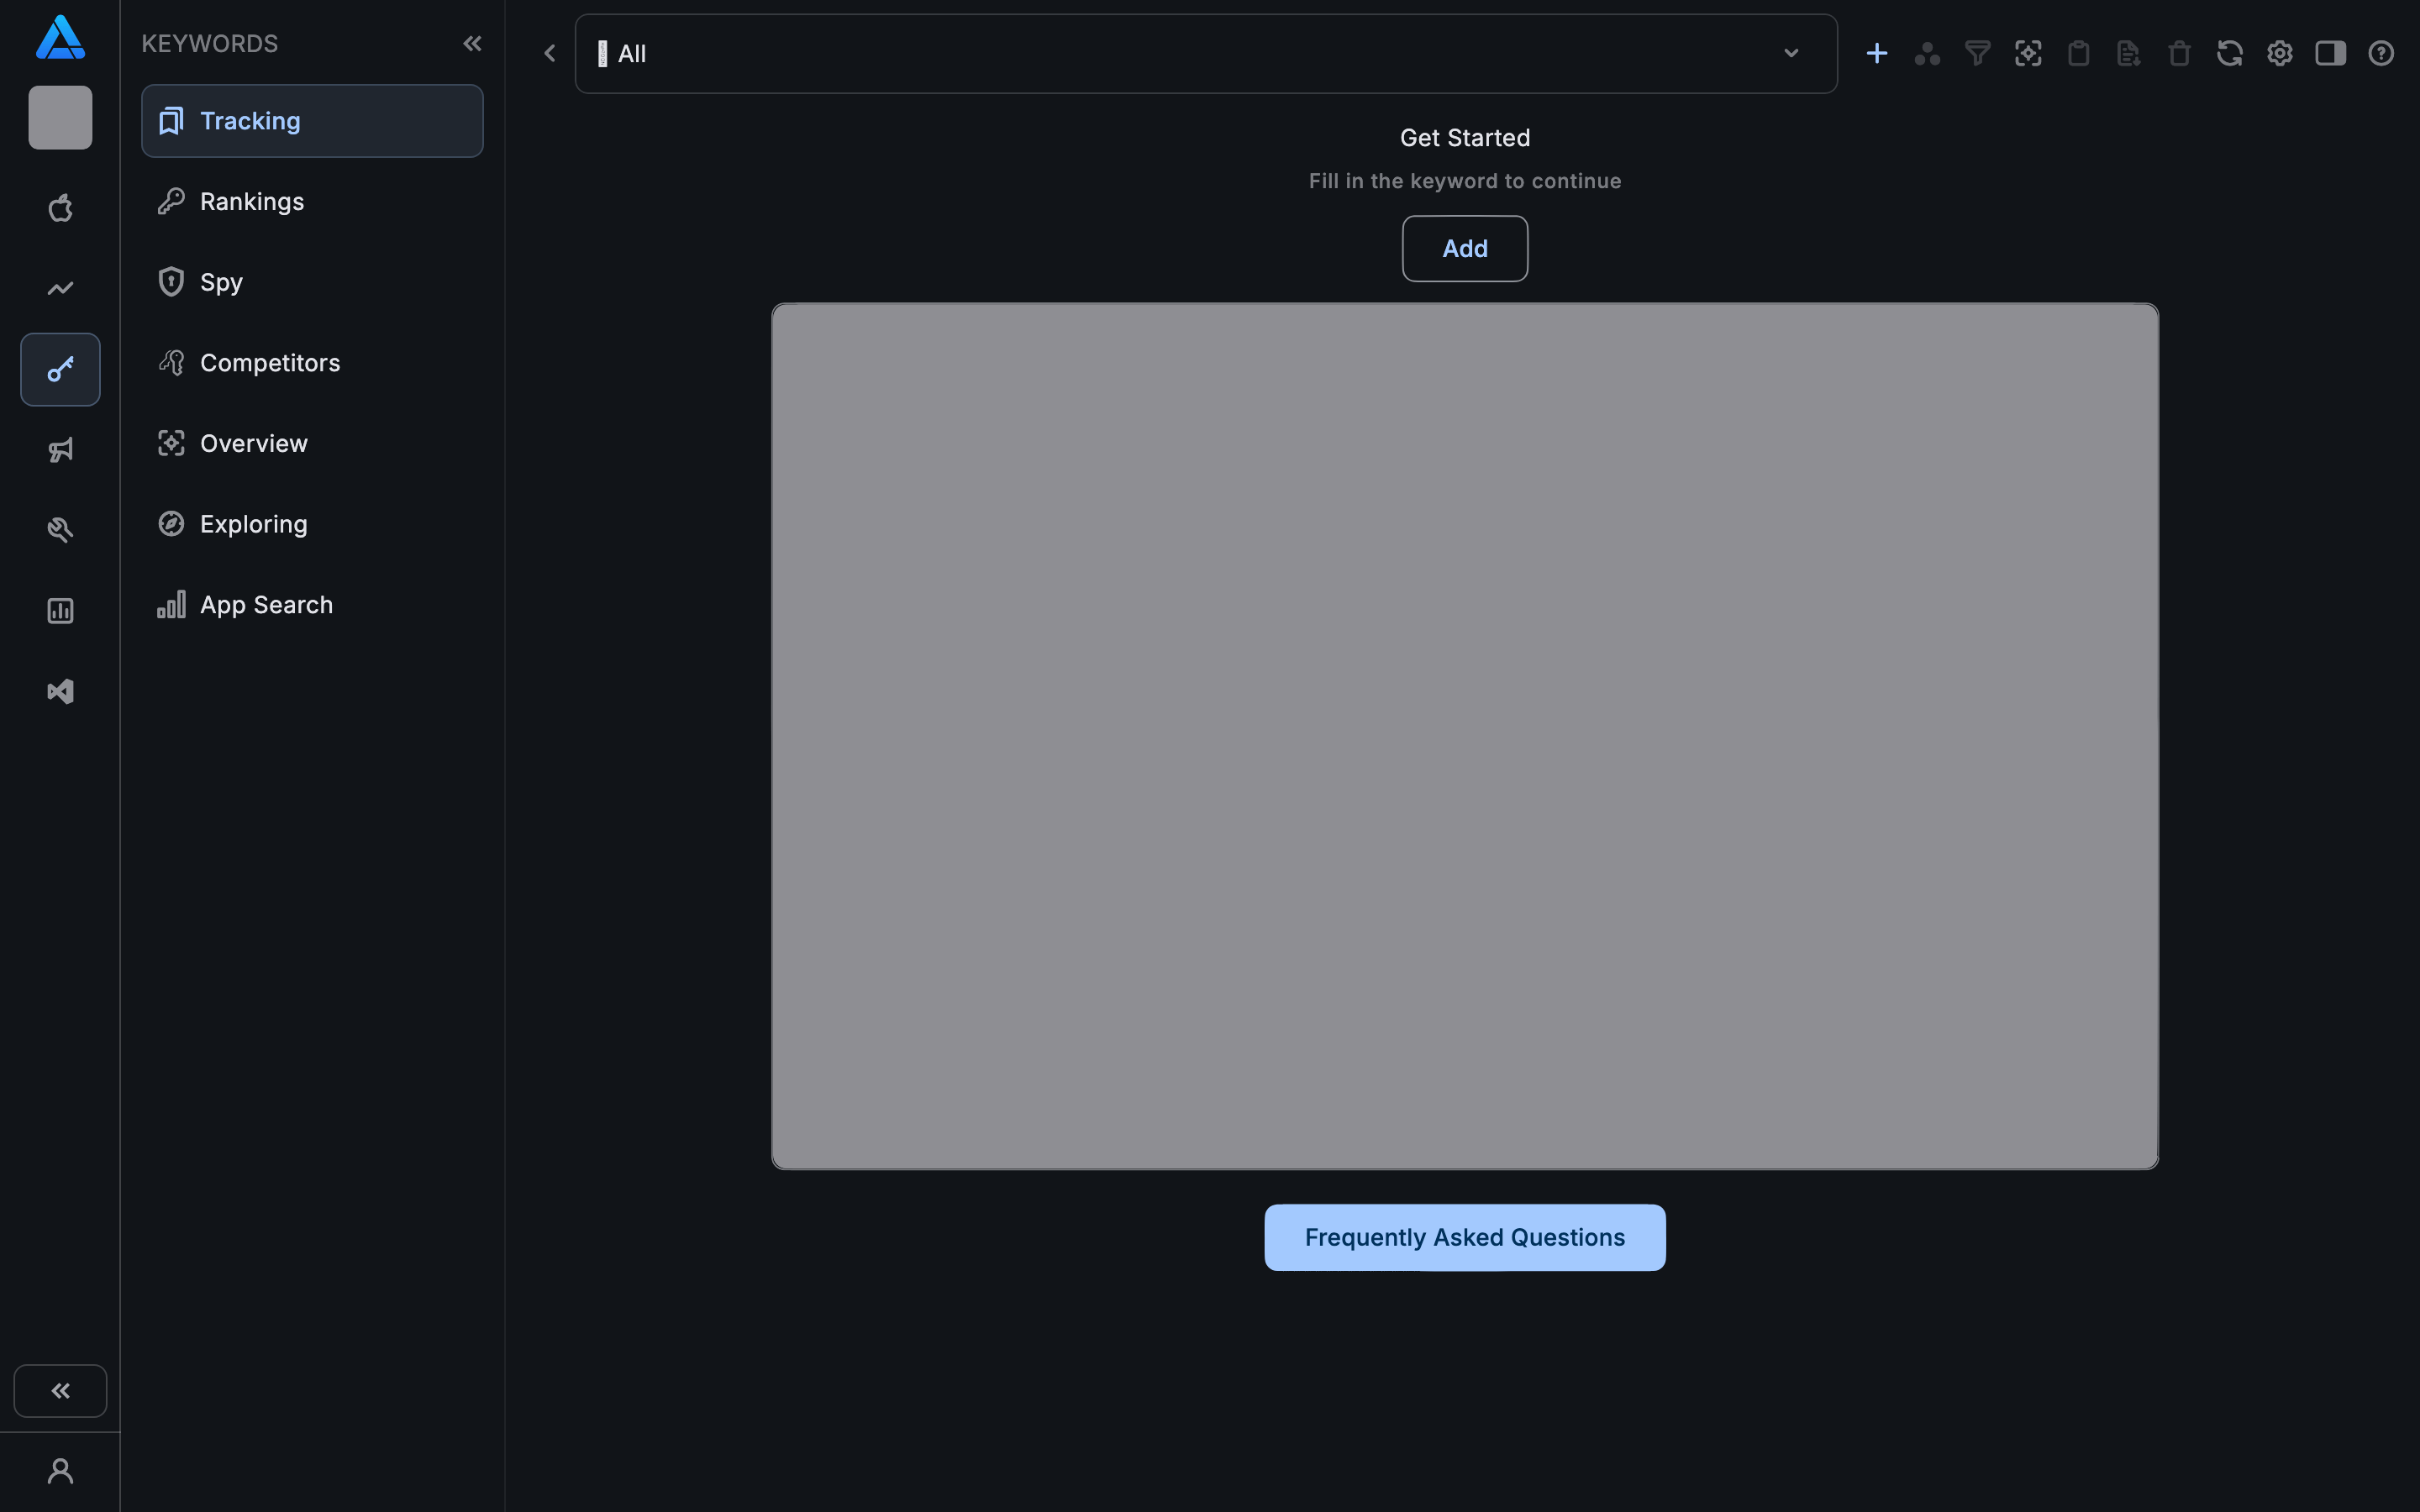Open the filter funnel icon in toolbar
This screenshot has width=2420, height=1512.
1977,53
